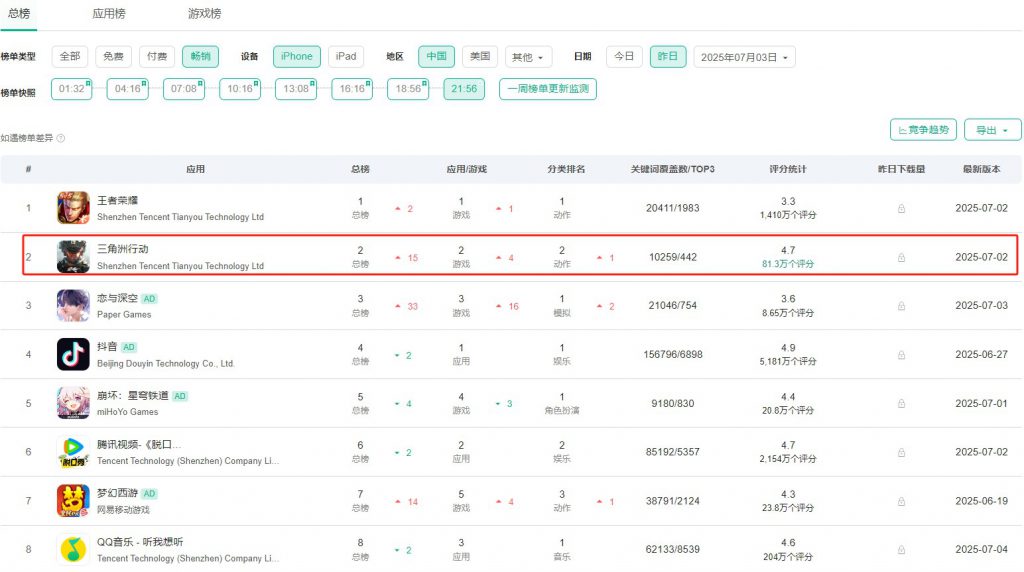Click the 81.3万个评分 rating count
This screenshot has height=572, width=1024.
(788, 264)
